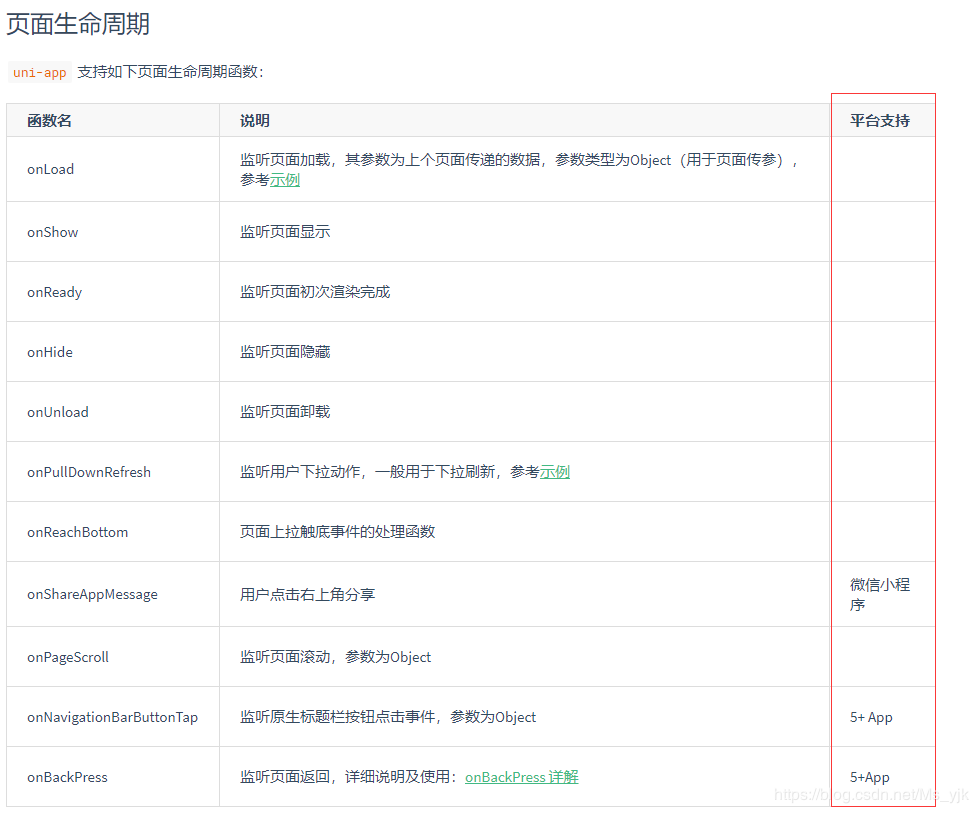
Task: Click the 页面上拉触底事件的处理函数 description
Action: pos(337,532)
